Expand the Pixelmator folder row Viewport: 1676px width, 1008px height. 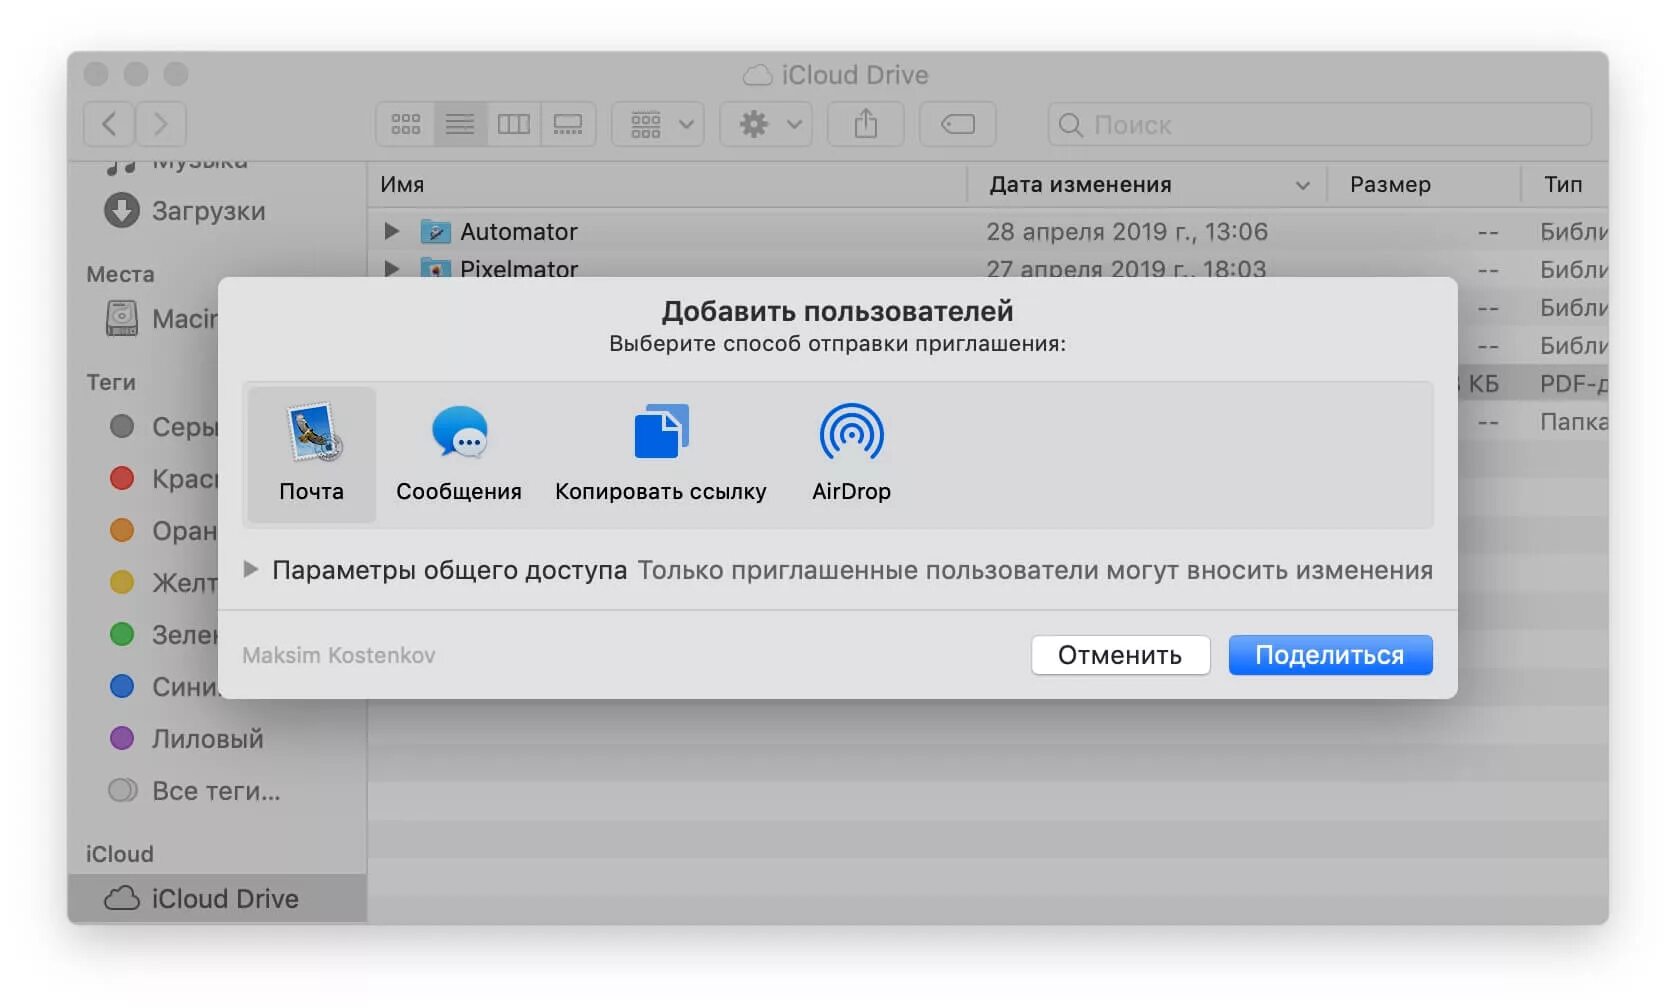click(x=392, y=268)
